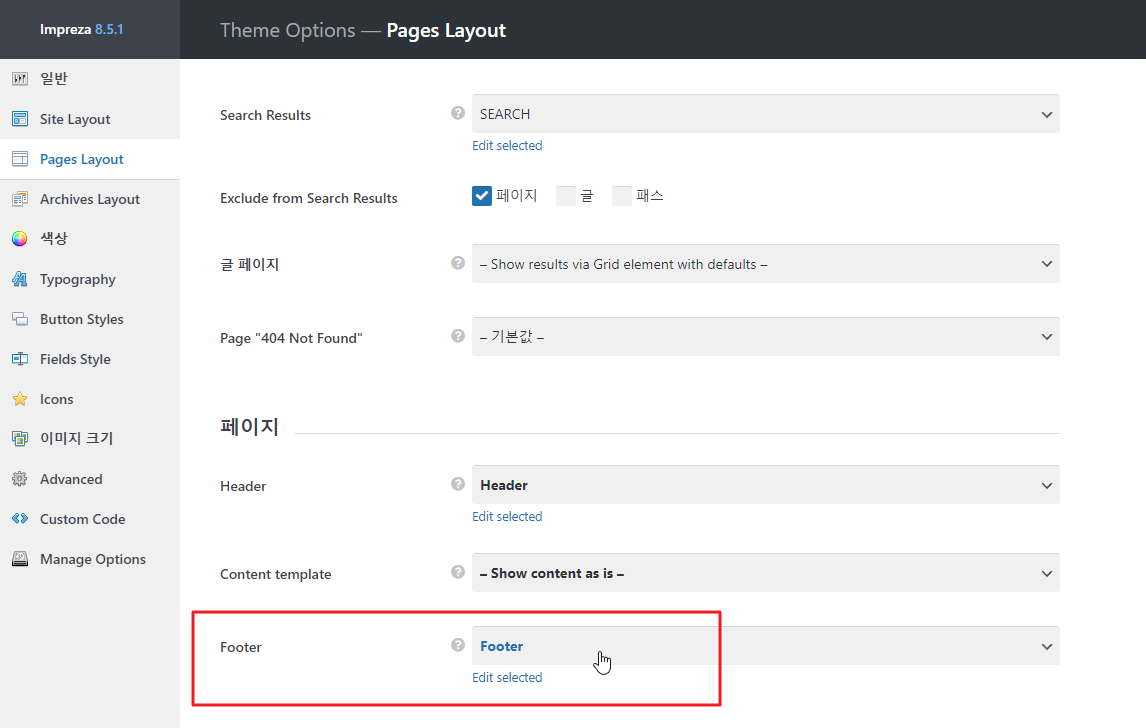Select the Pages Layout menu item
Image resolution: width=1146 pixels, height=728 pixels.
point(90,159)
